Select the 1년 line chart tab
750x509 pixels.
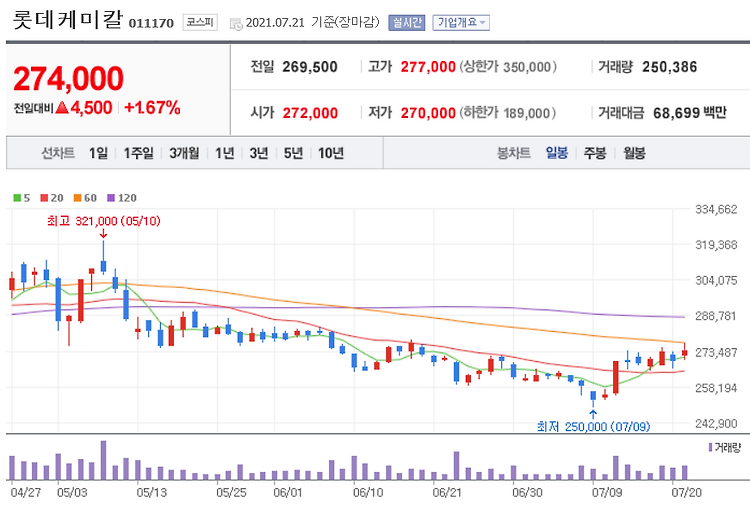pyautogui.click(x=224, y=153)
